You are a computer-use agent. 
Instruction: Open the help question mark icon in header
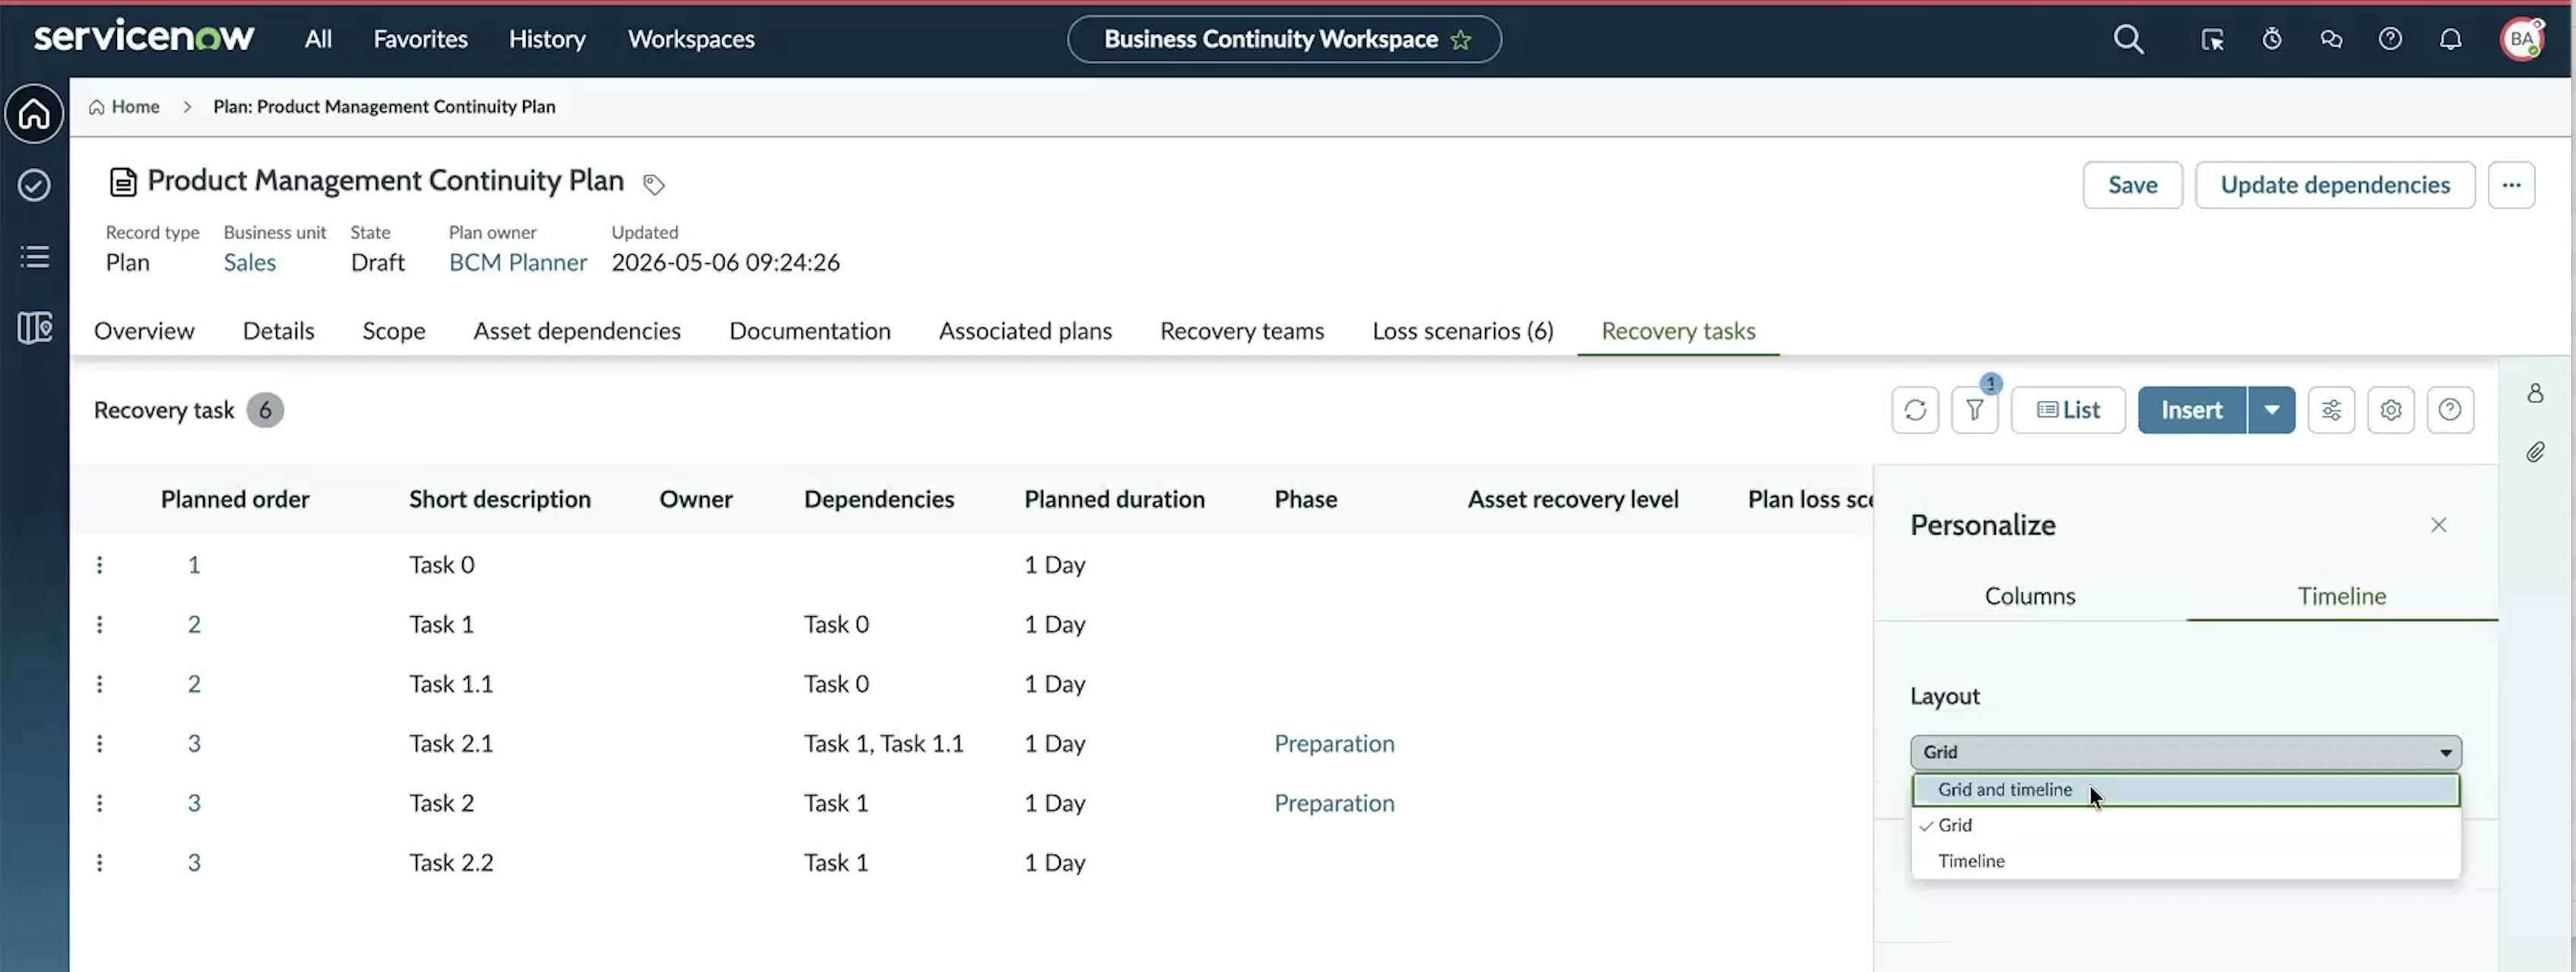(2390, 39)
